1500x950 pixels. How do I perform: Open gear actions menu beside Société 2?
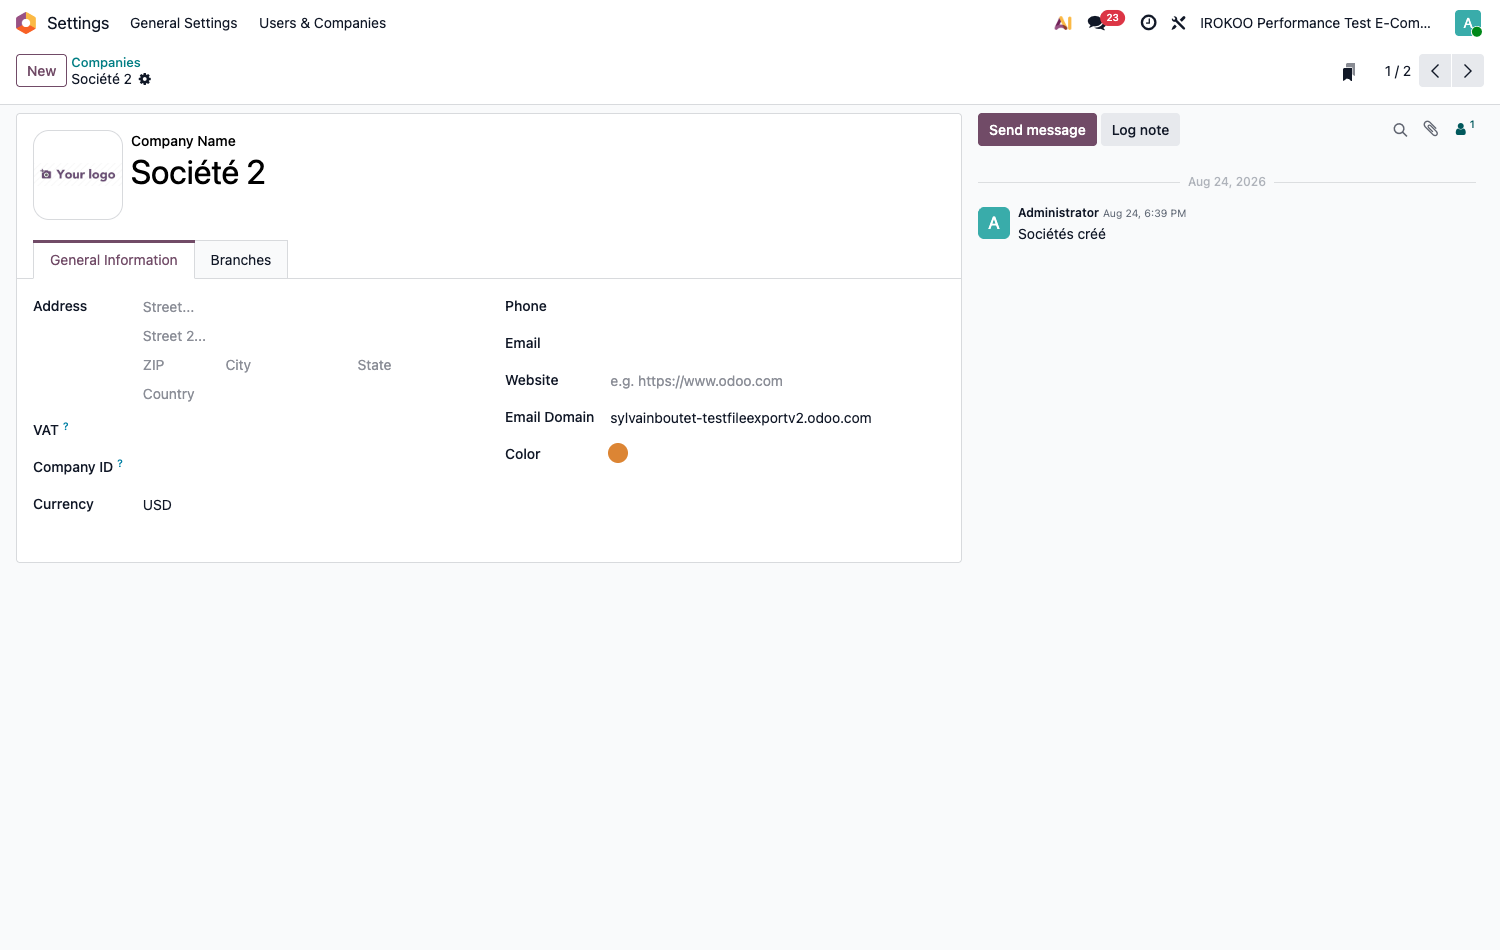point(145,79)
